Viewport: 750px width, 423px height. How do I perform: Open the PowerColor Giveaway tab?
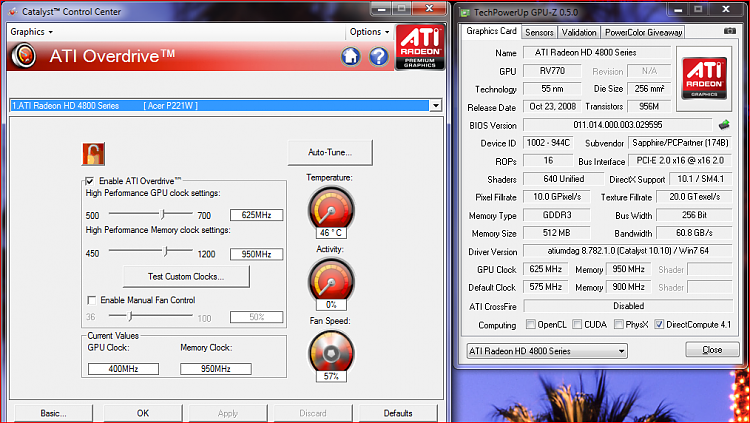click(x=643, y=33)
